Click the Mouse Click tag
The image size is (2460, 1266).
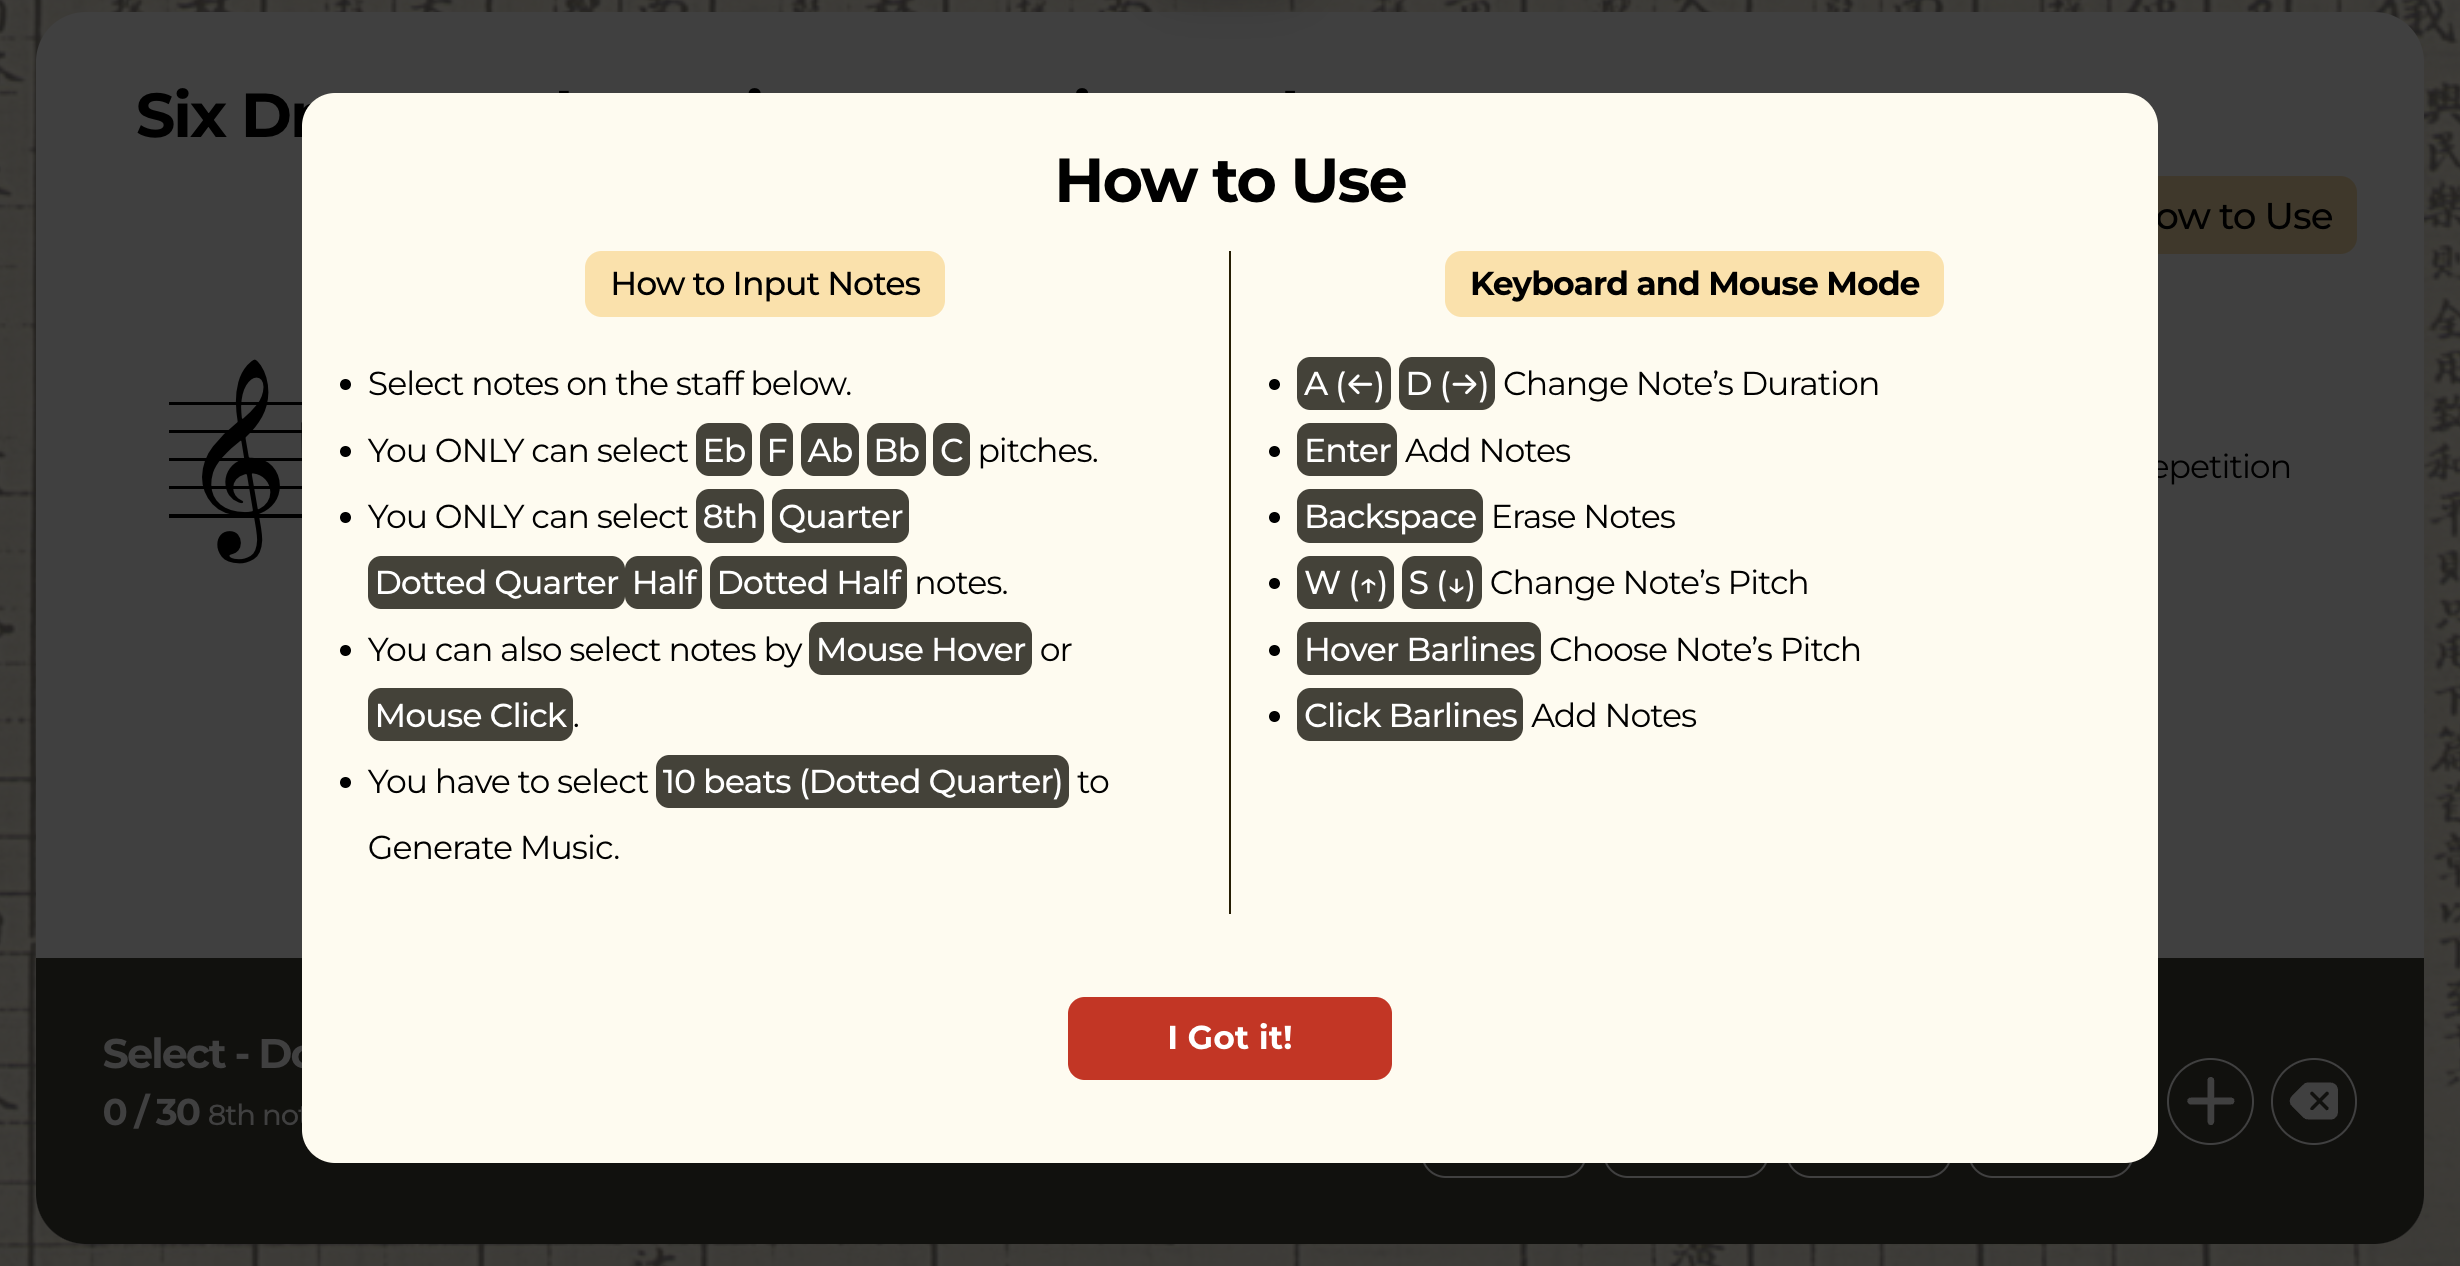tap(470, 715)
